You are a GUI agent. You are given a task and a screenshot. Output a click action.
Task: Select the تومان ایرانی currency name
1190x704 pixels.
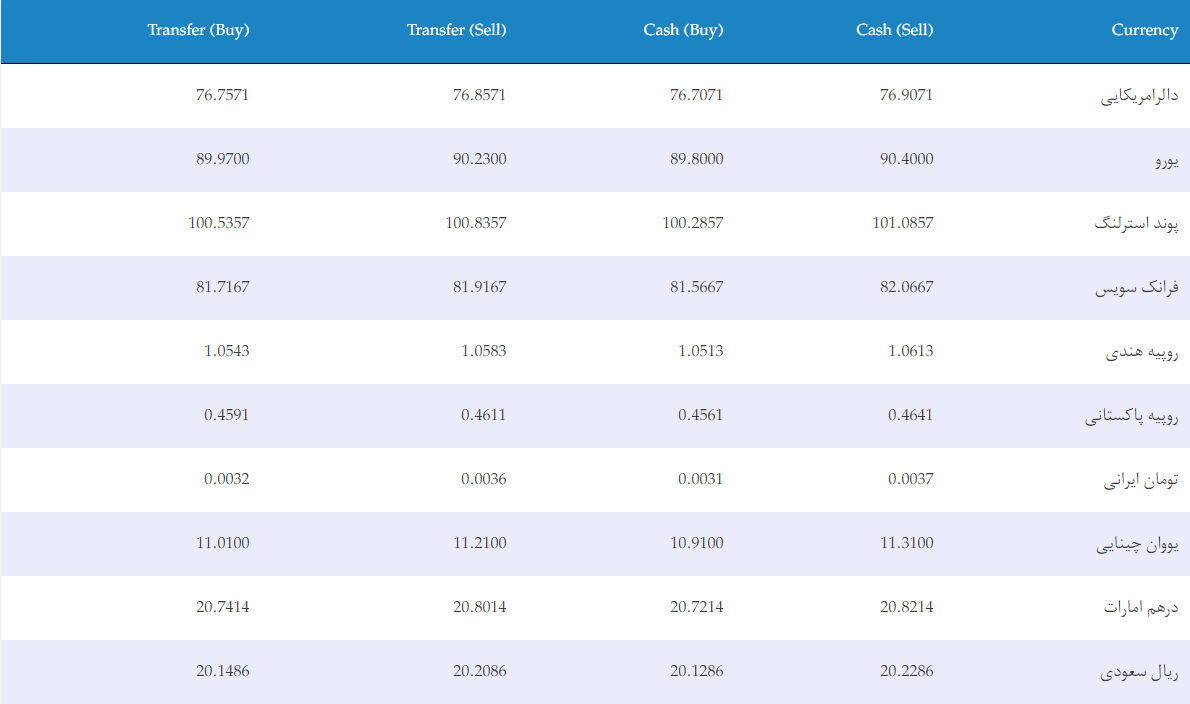(x=1141, y=479)
